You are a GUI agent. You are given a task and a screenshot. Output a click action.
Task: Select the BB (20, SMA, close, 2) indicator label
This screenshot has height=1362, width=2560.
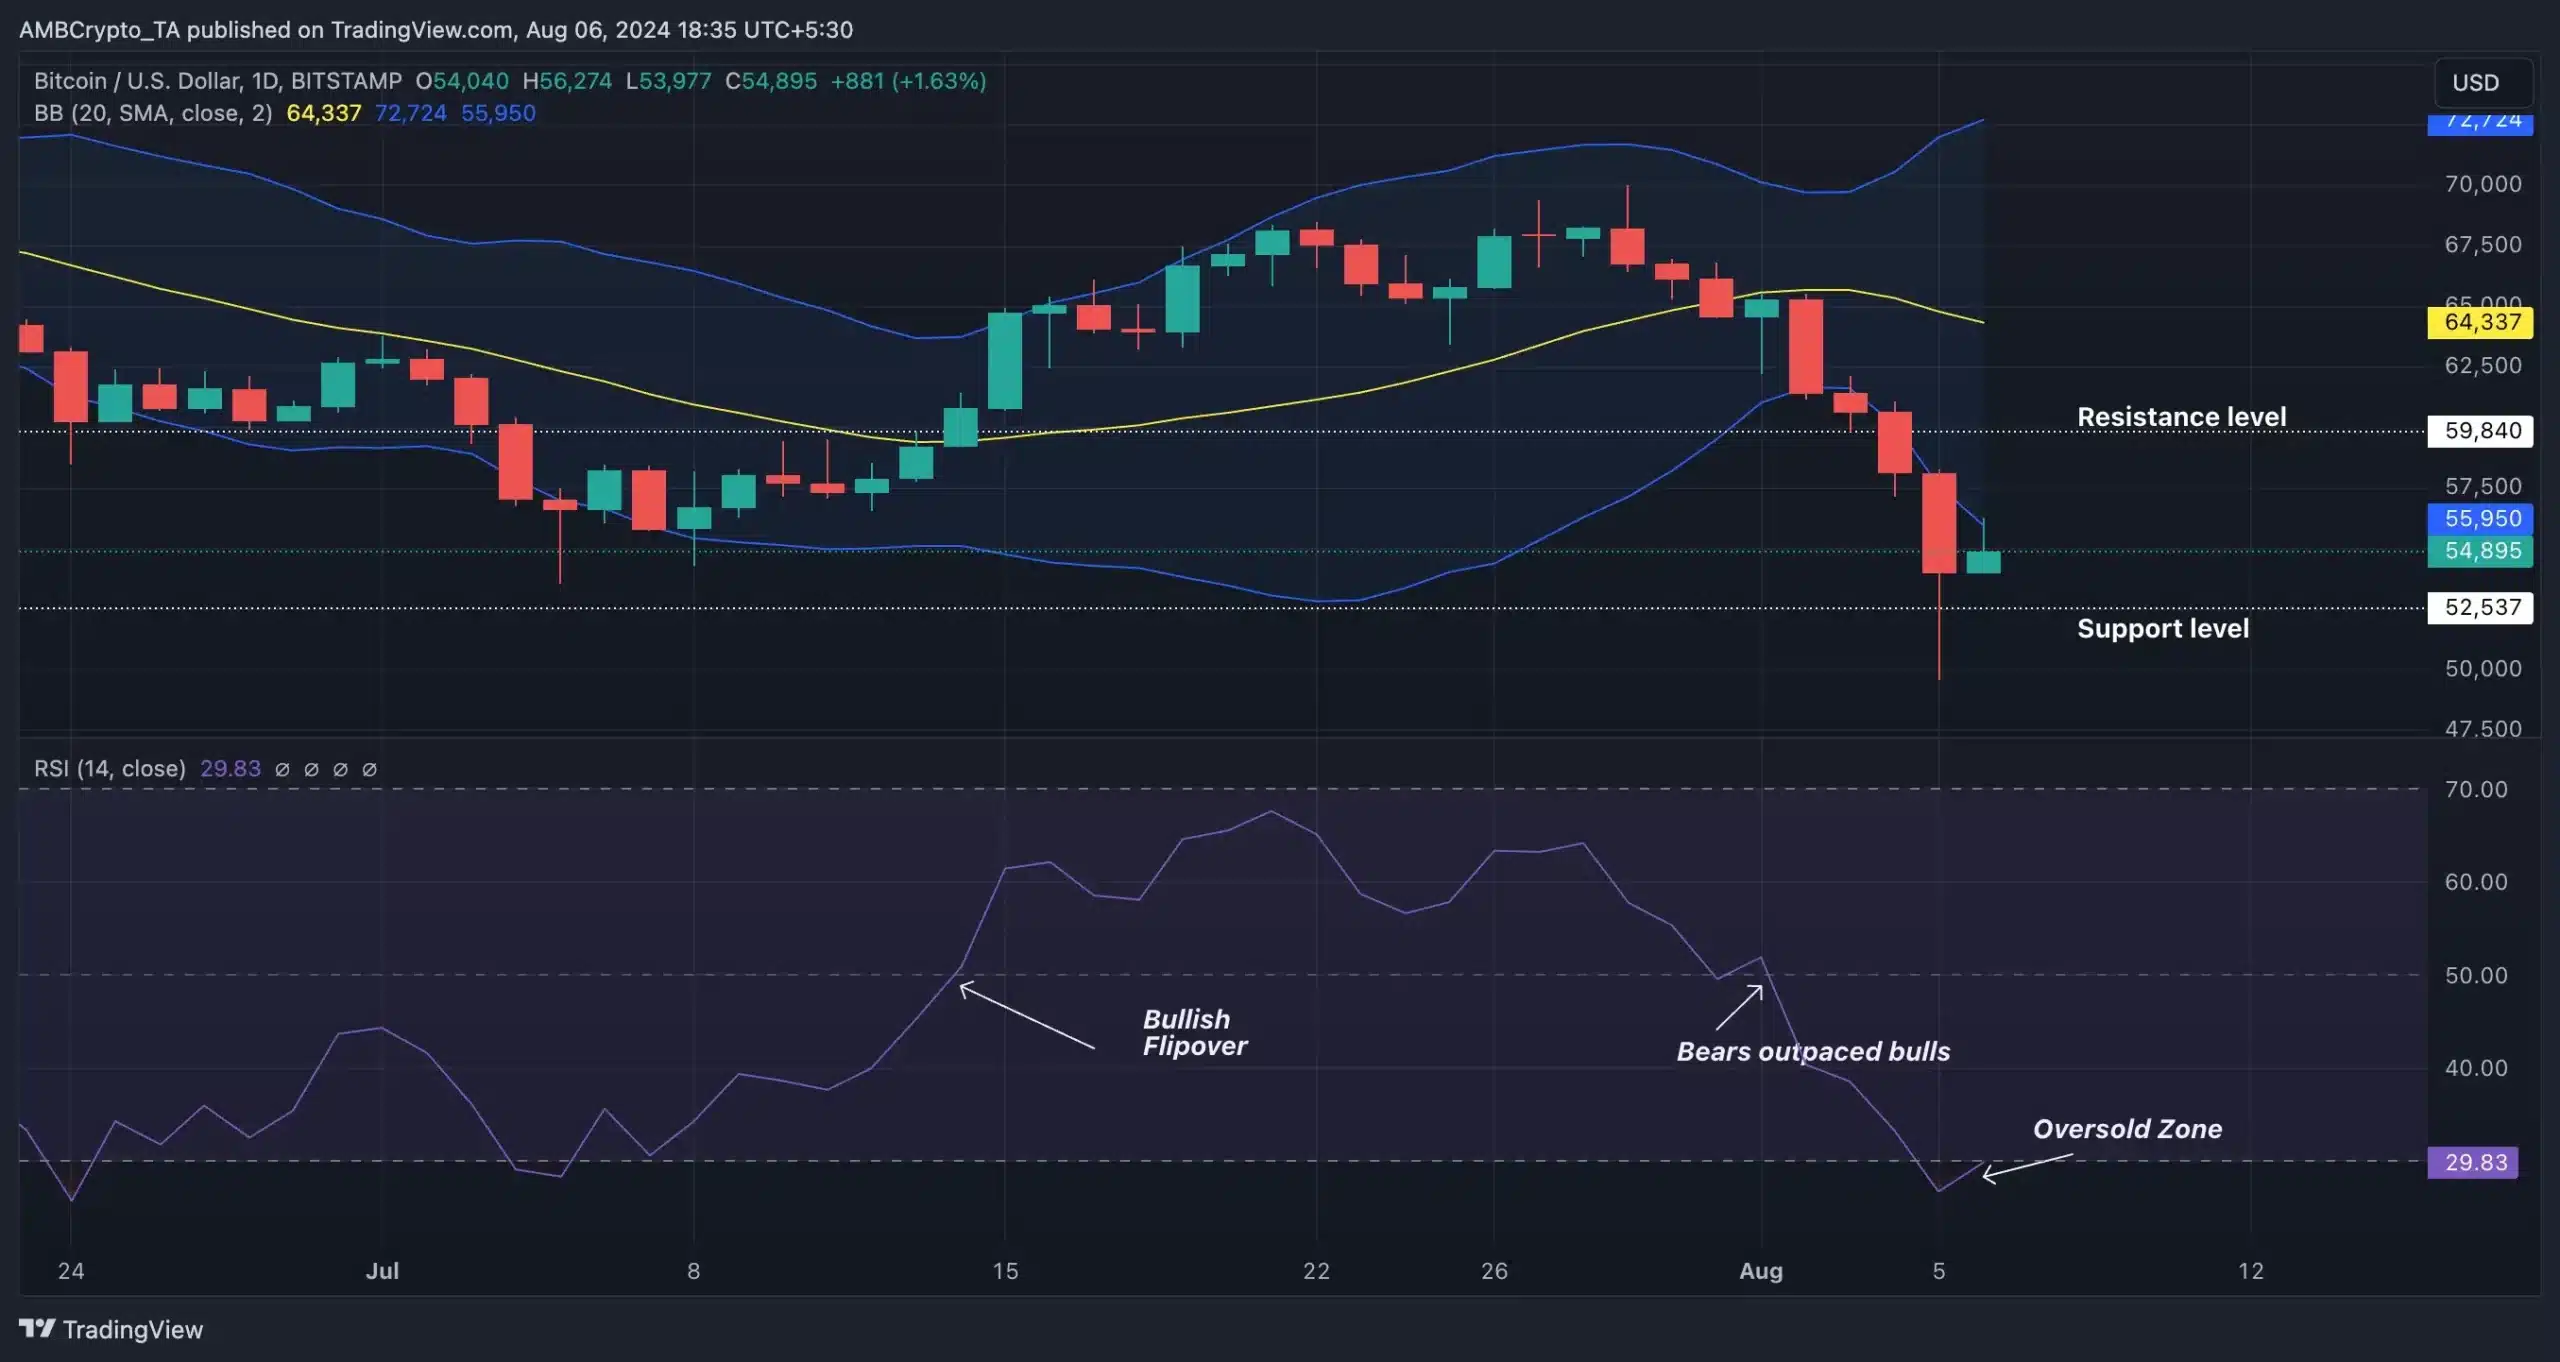153,113
